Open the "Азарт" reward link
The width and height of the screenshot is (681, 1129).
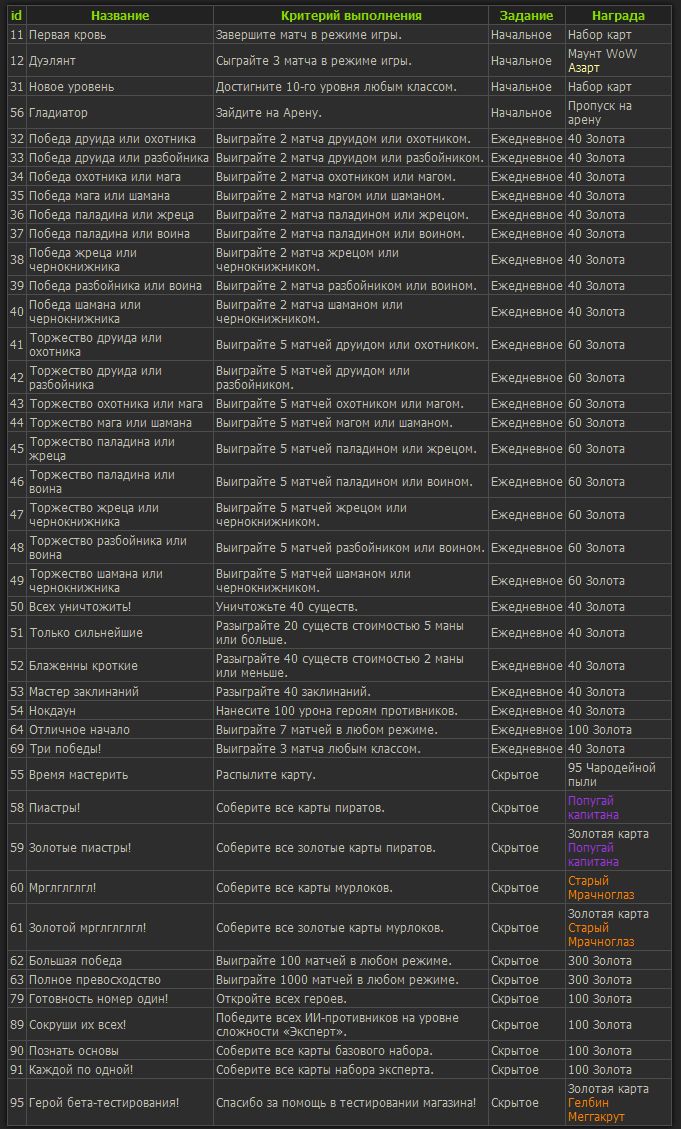[x=584, y=68]
